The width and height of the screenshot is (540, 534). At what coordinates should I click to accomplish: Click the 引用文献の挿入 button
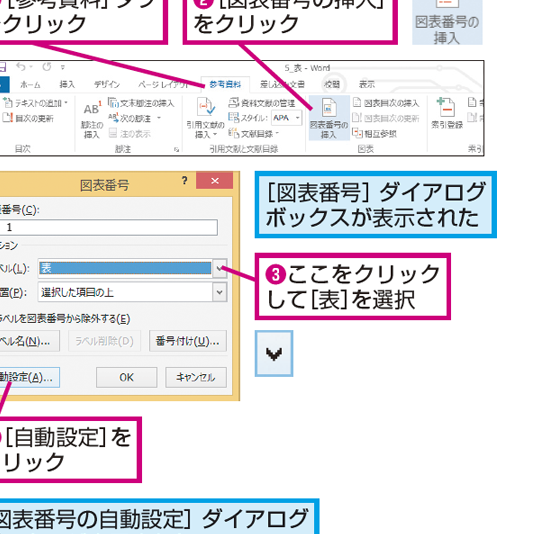tap(206, 118)
